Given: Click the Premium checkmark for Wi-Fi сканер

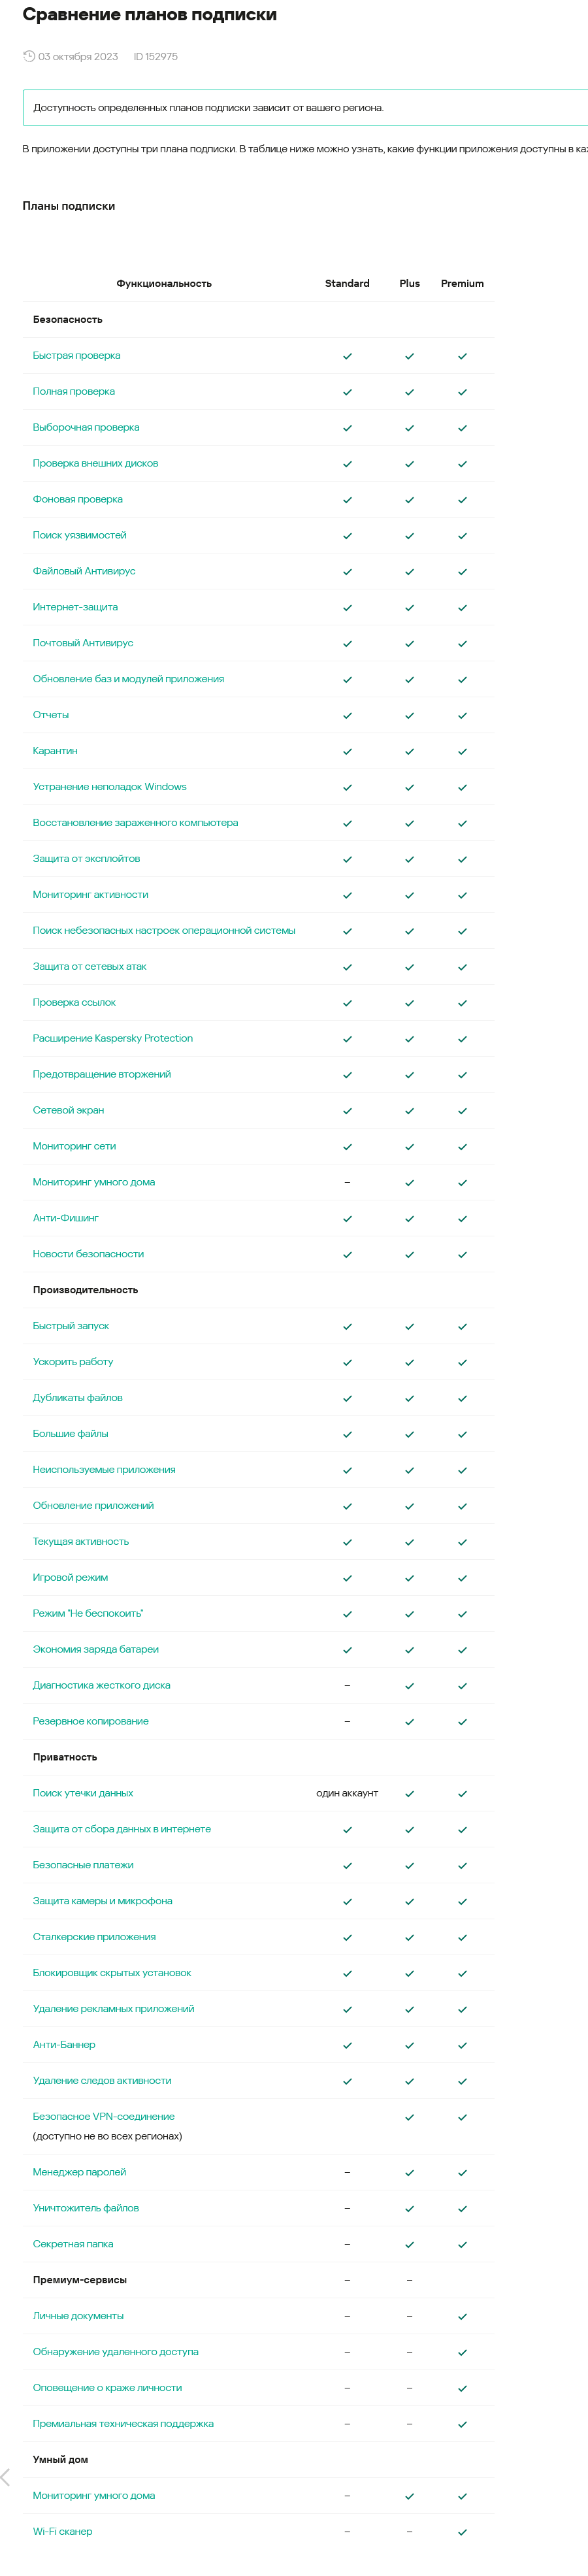Looking at the screenshot, I should (462, 2532).
